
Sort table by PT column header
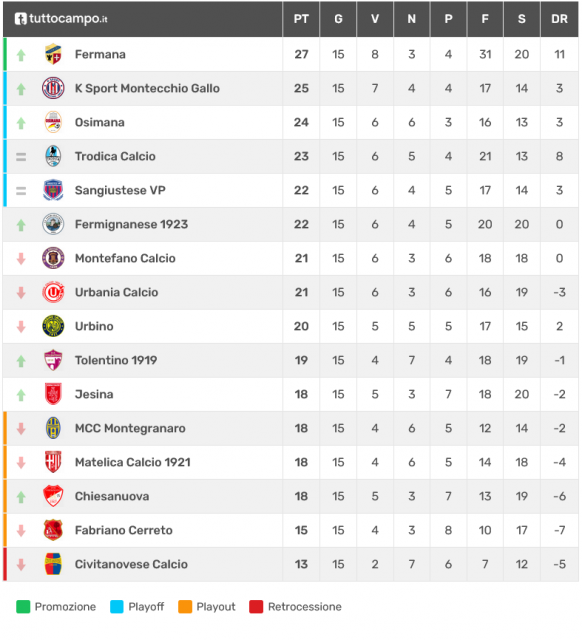tap(301, 19)
